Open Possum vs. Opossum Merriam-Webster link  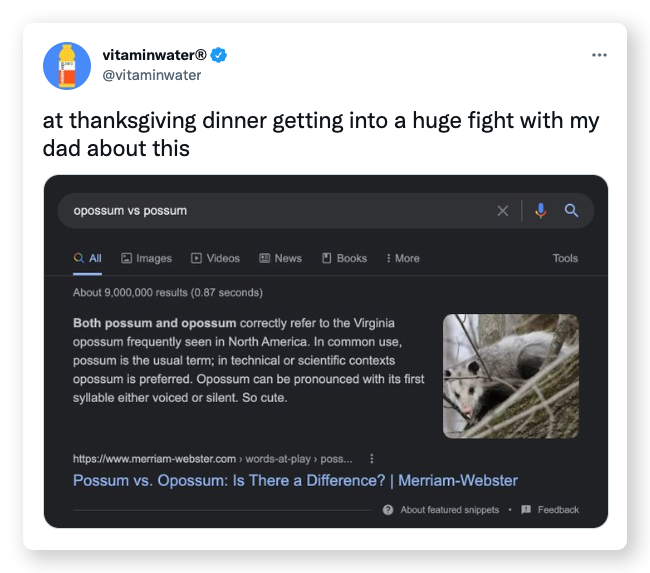click(295, 481)
